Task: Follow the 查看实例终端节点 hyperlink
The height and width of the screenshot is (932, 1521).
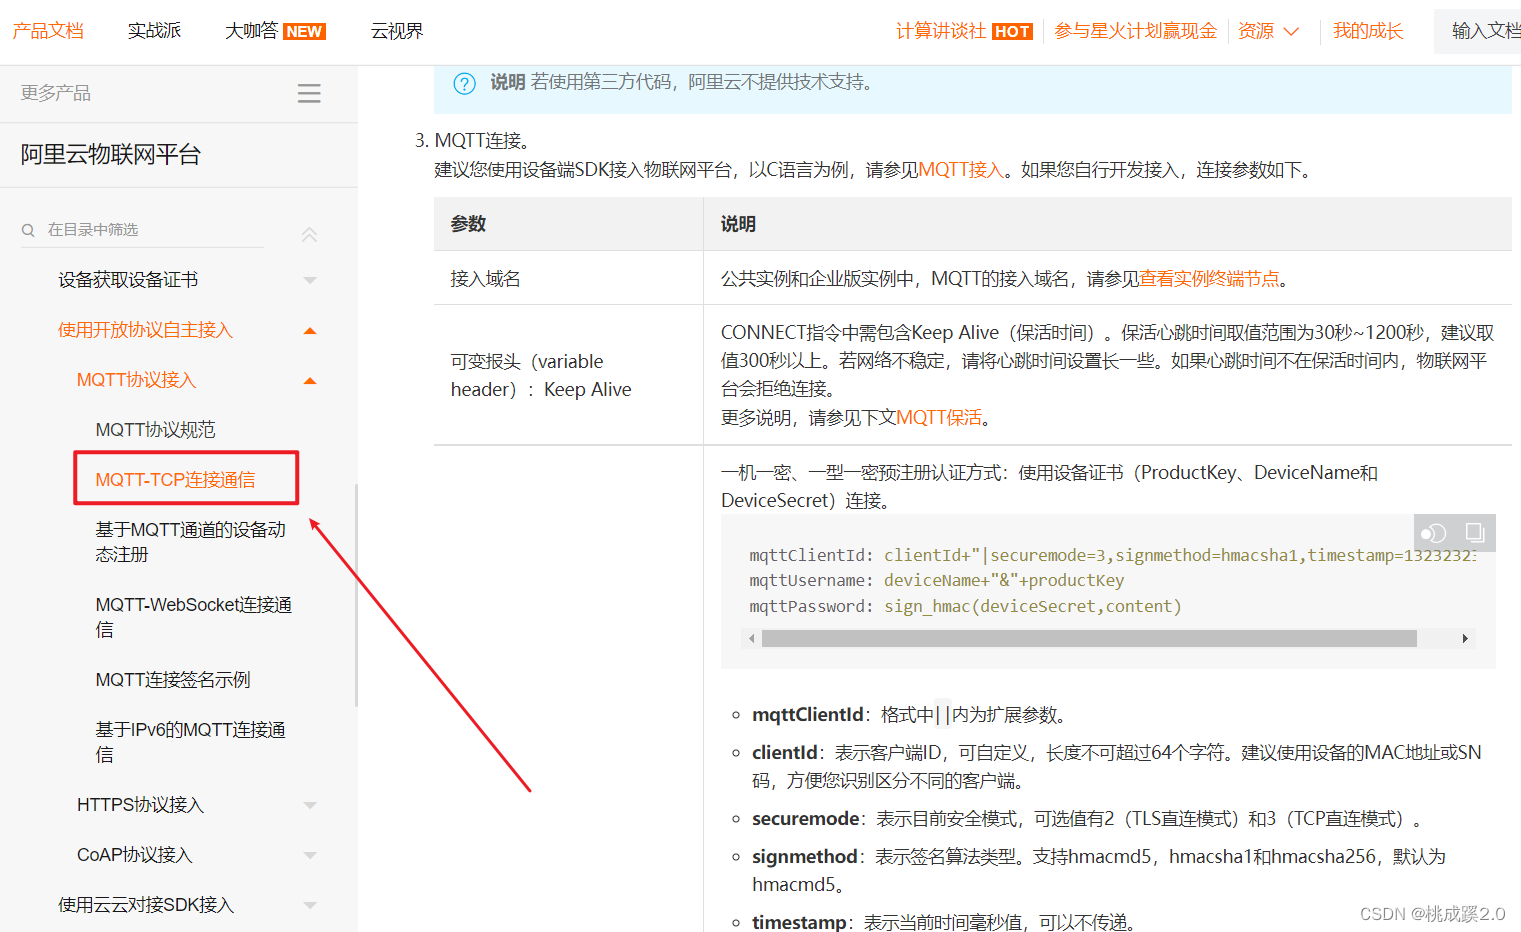Action: [x=1209, y=279]
